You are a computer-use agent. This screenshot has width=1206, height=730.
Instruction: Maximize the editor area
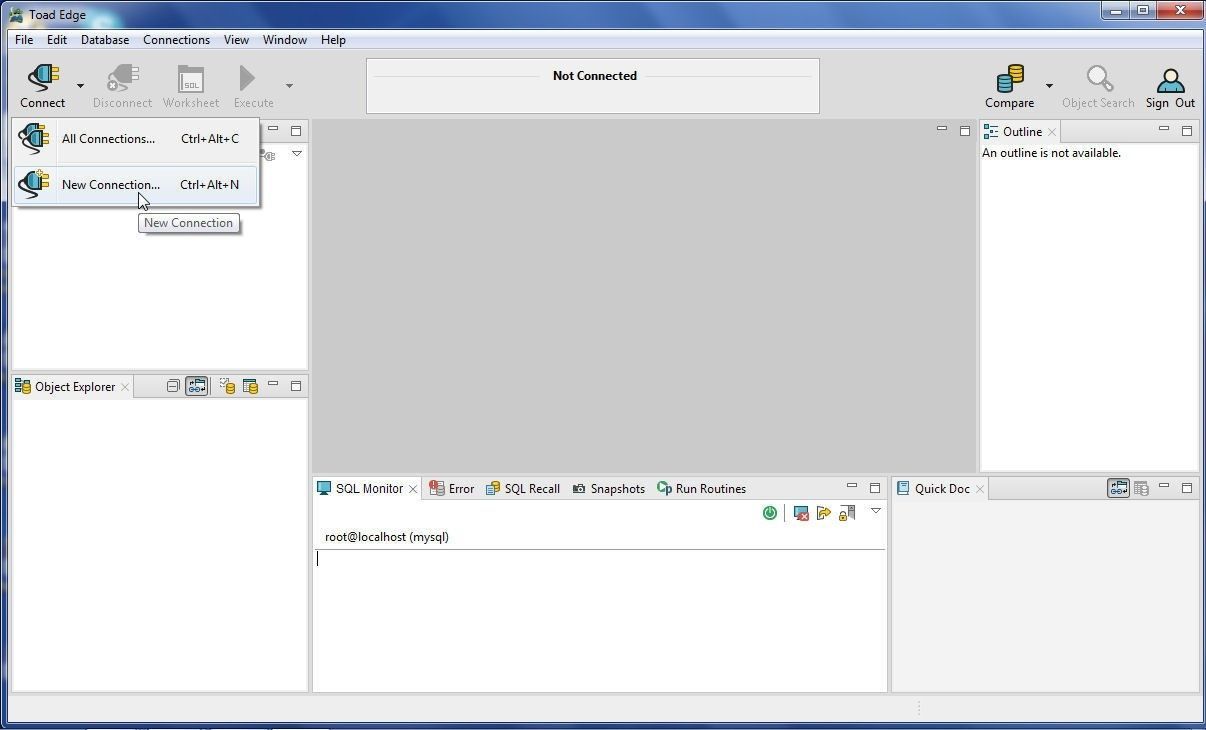pyautogui.click(x=965, y=131)
